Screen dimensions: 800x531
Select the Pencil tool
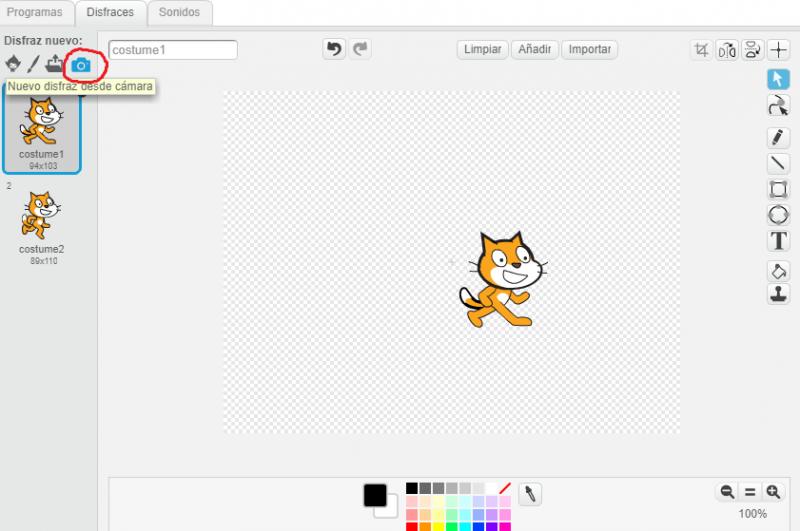(x=779, y=137)
